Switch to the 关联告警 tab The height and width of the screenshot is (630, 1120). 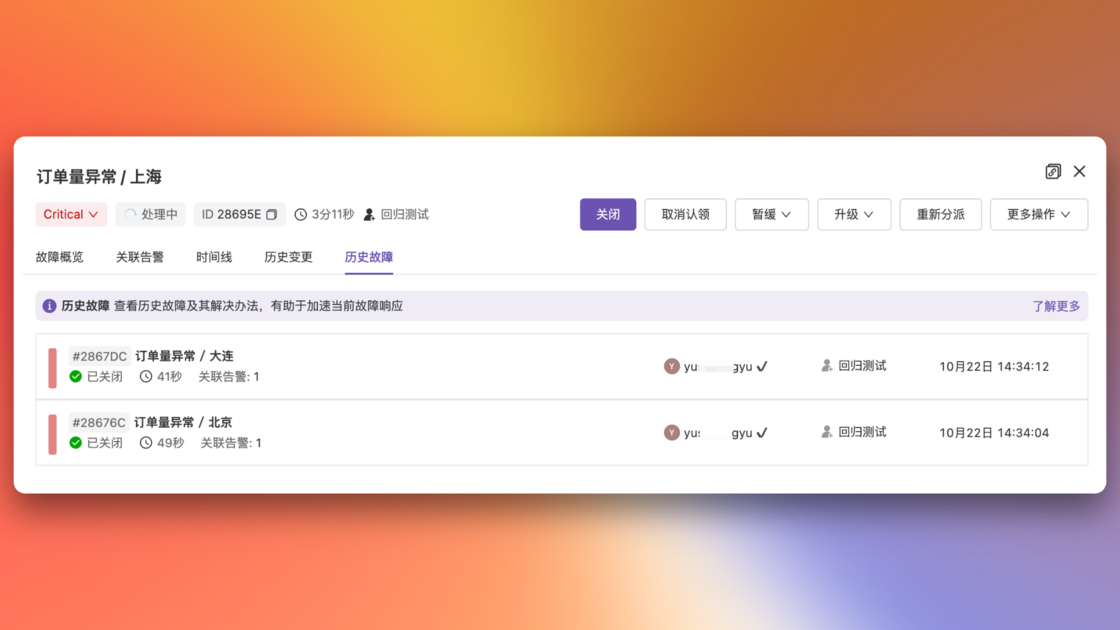140,257
